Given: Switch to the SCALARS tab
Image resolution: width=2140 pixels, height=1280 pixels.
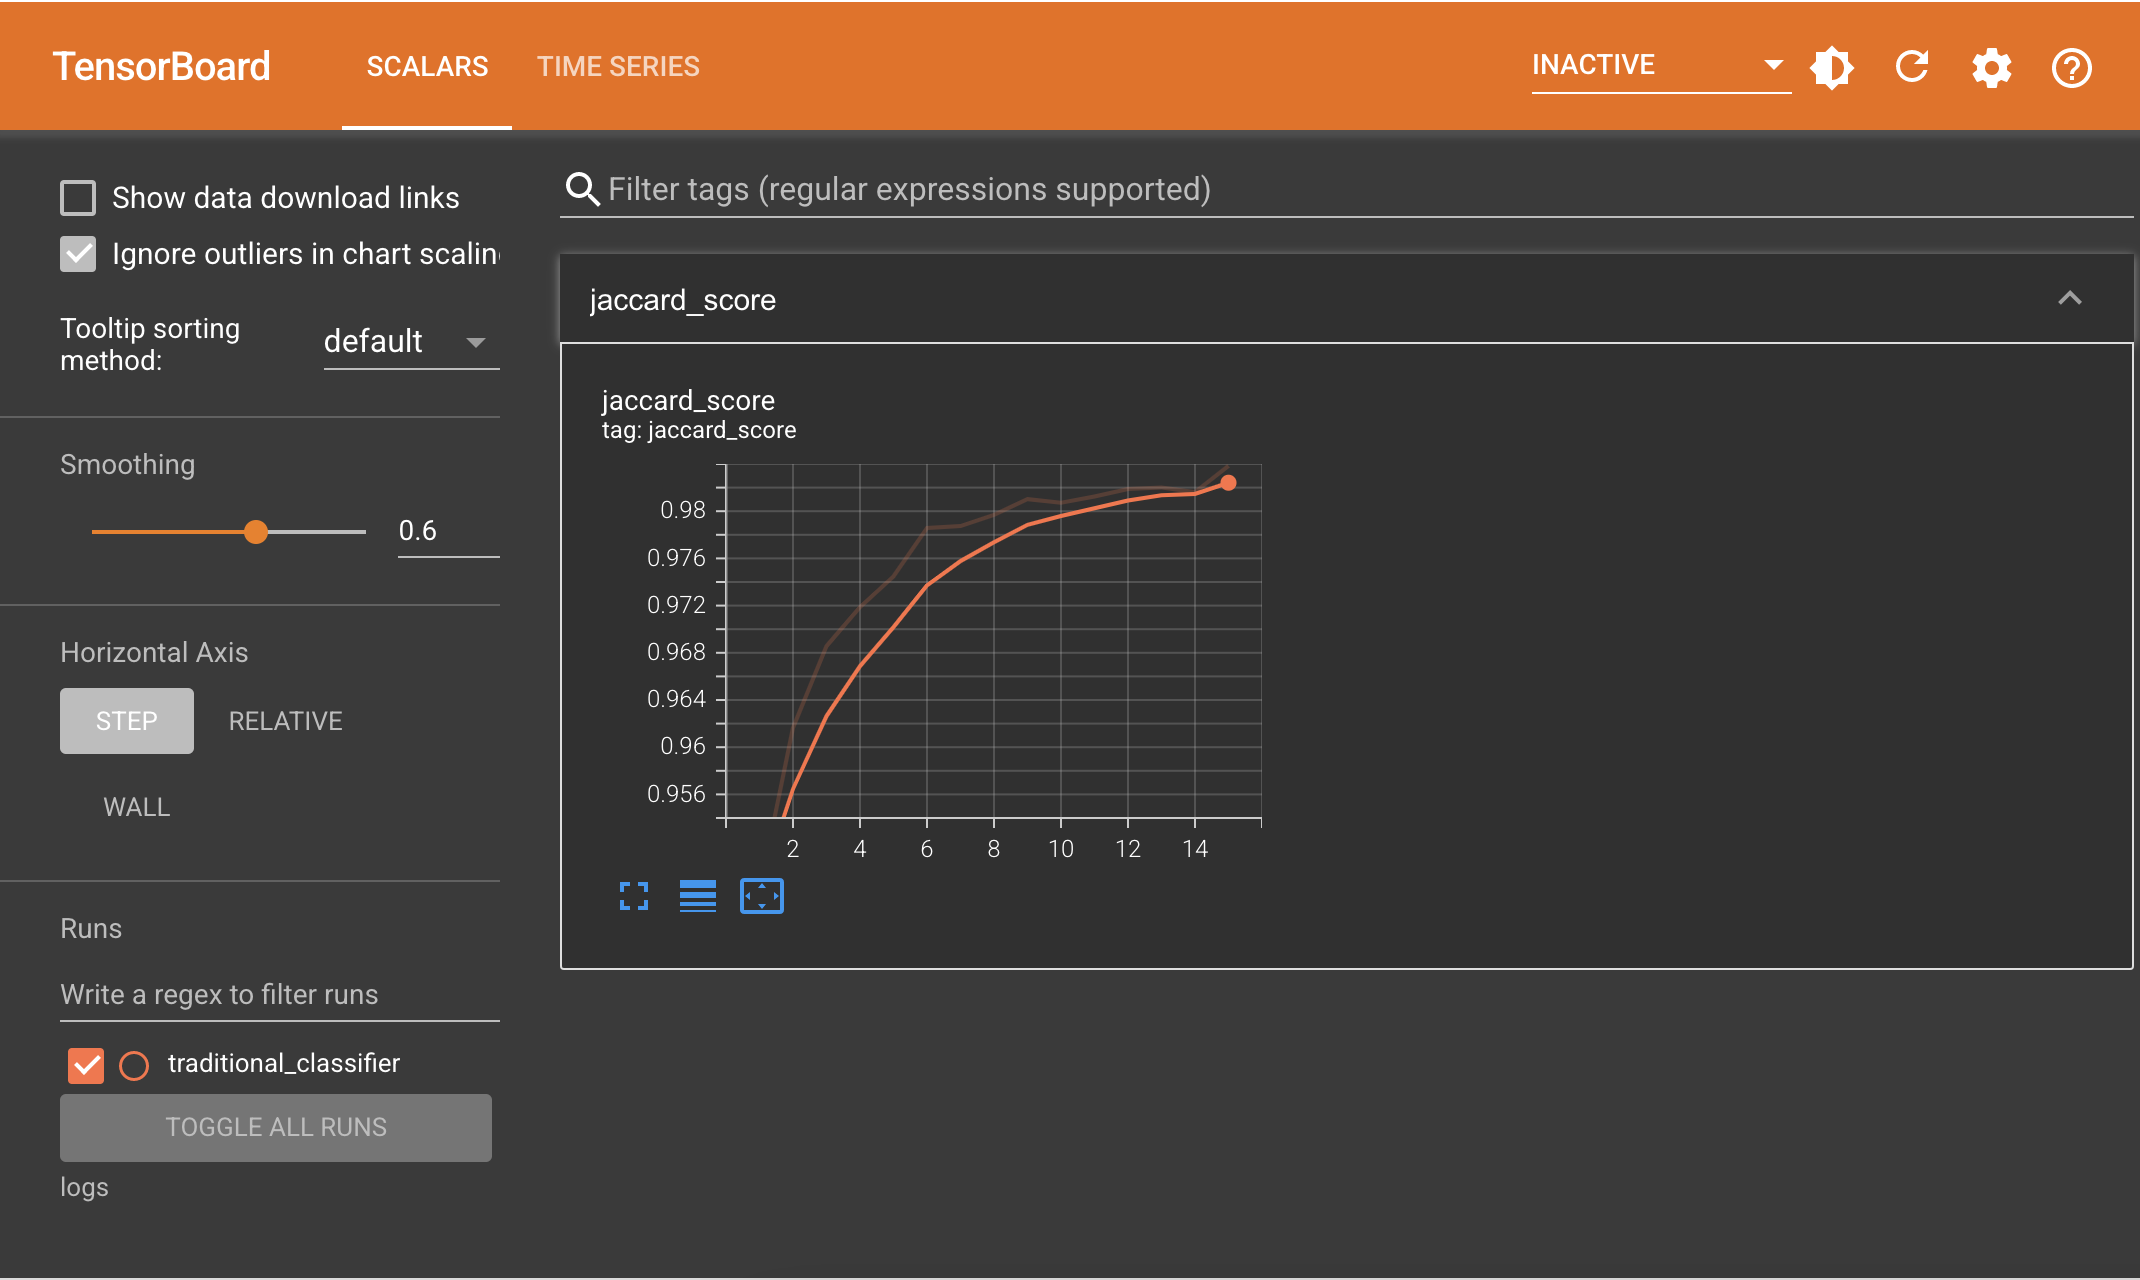Looking at the screenshot, I should 426,66.
